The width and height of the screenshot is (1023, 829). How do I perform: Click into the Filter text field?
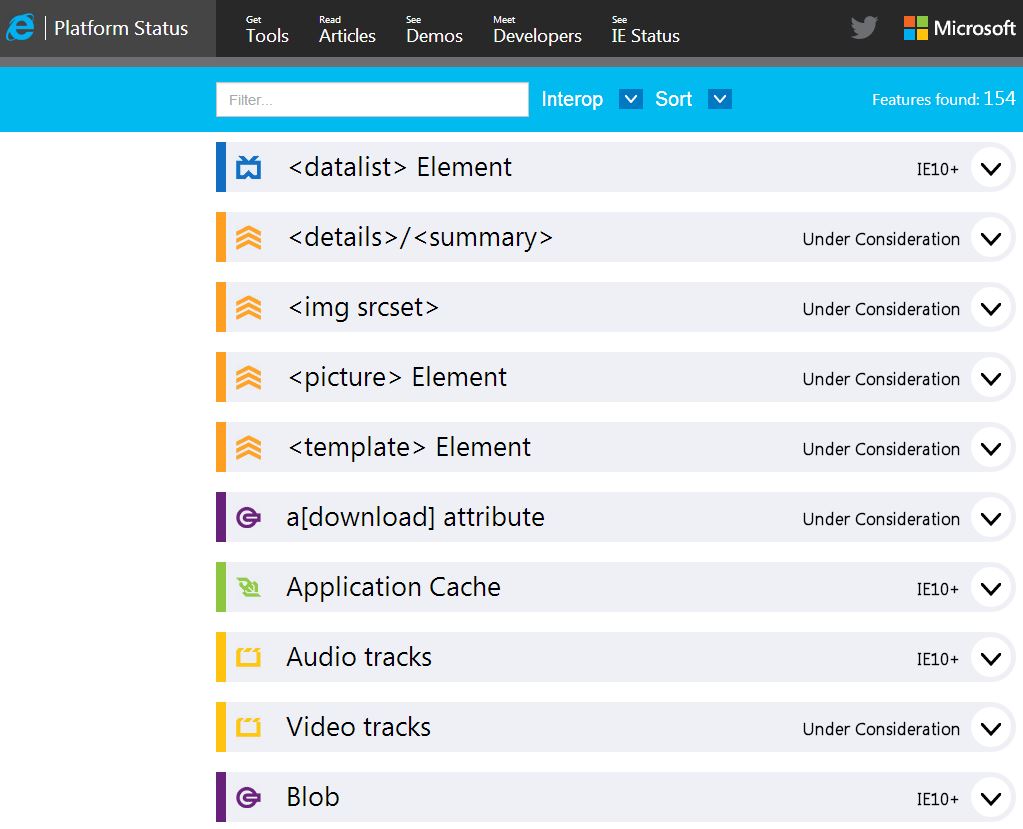[372, 100]
